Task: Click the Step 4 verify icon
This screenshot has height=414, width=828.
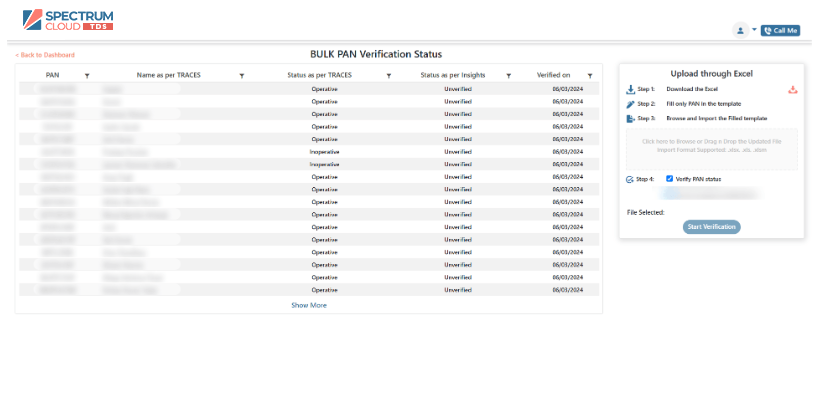Action: tap(630, 179)
